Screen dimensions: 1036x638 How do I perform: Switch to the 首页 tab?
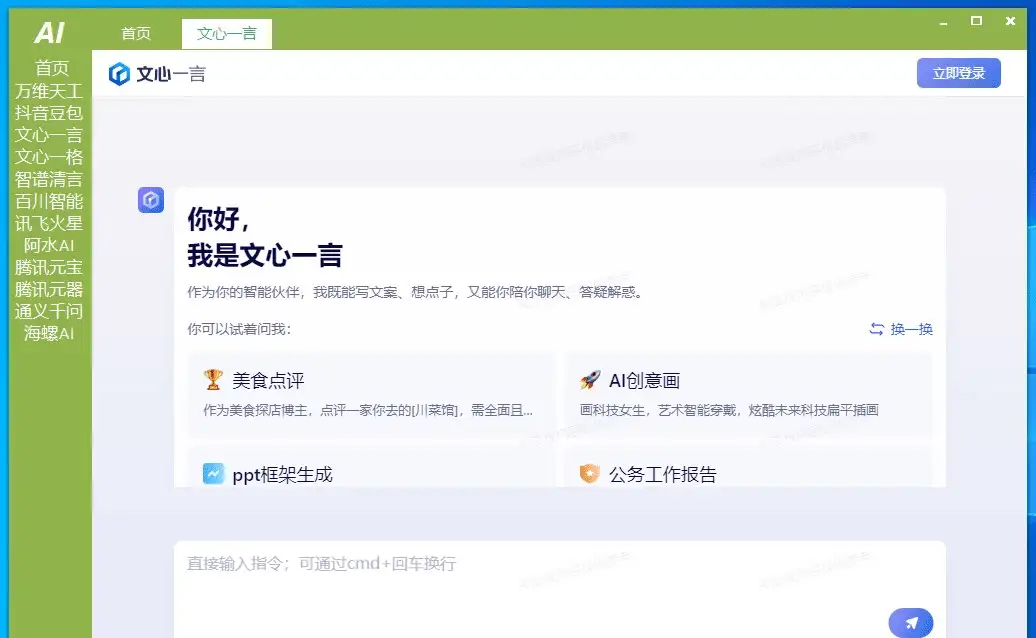(136, 34)
